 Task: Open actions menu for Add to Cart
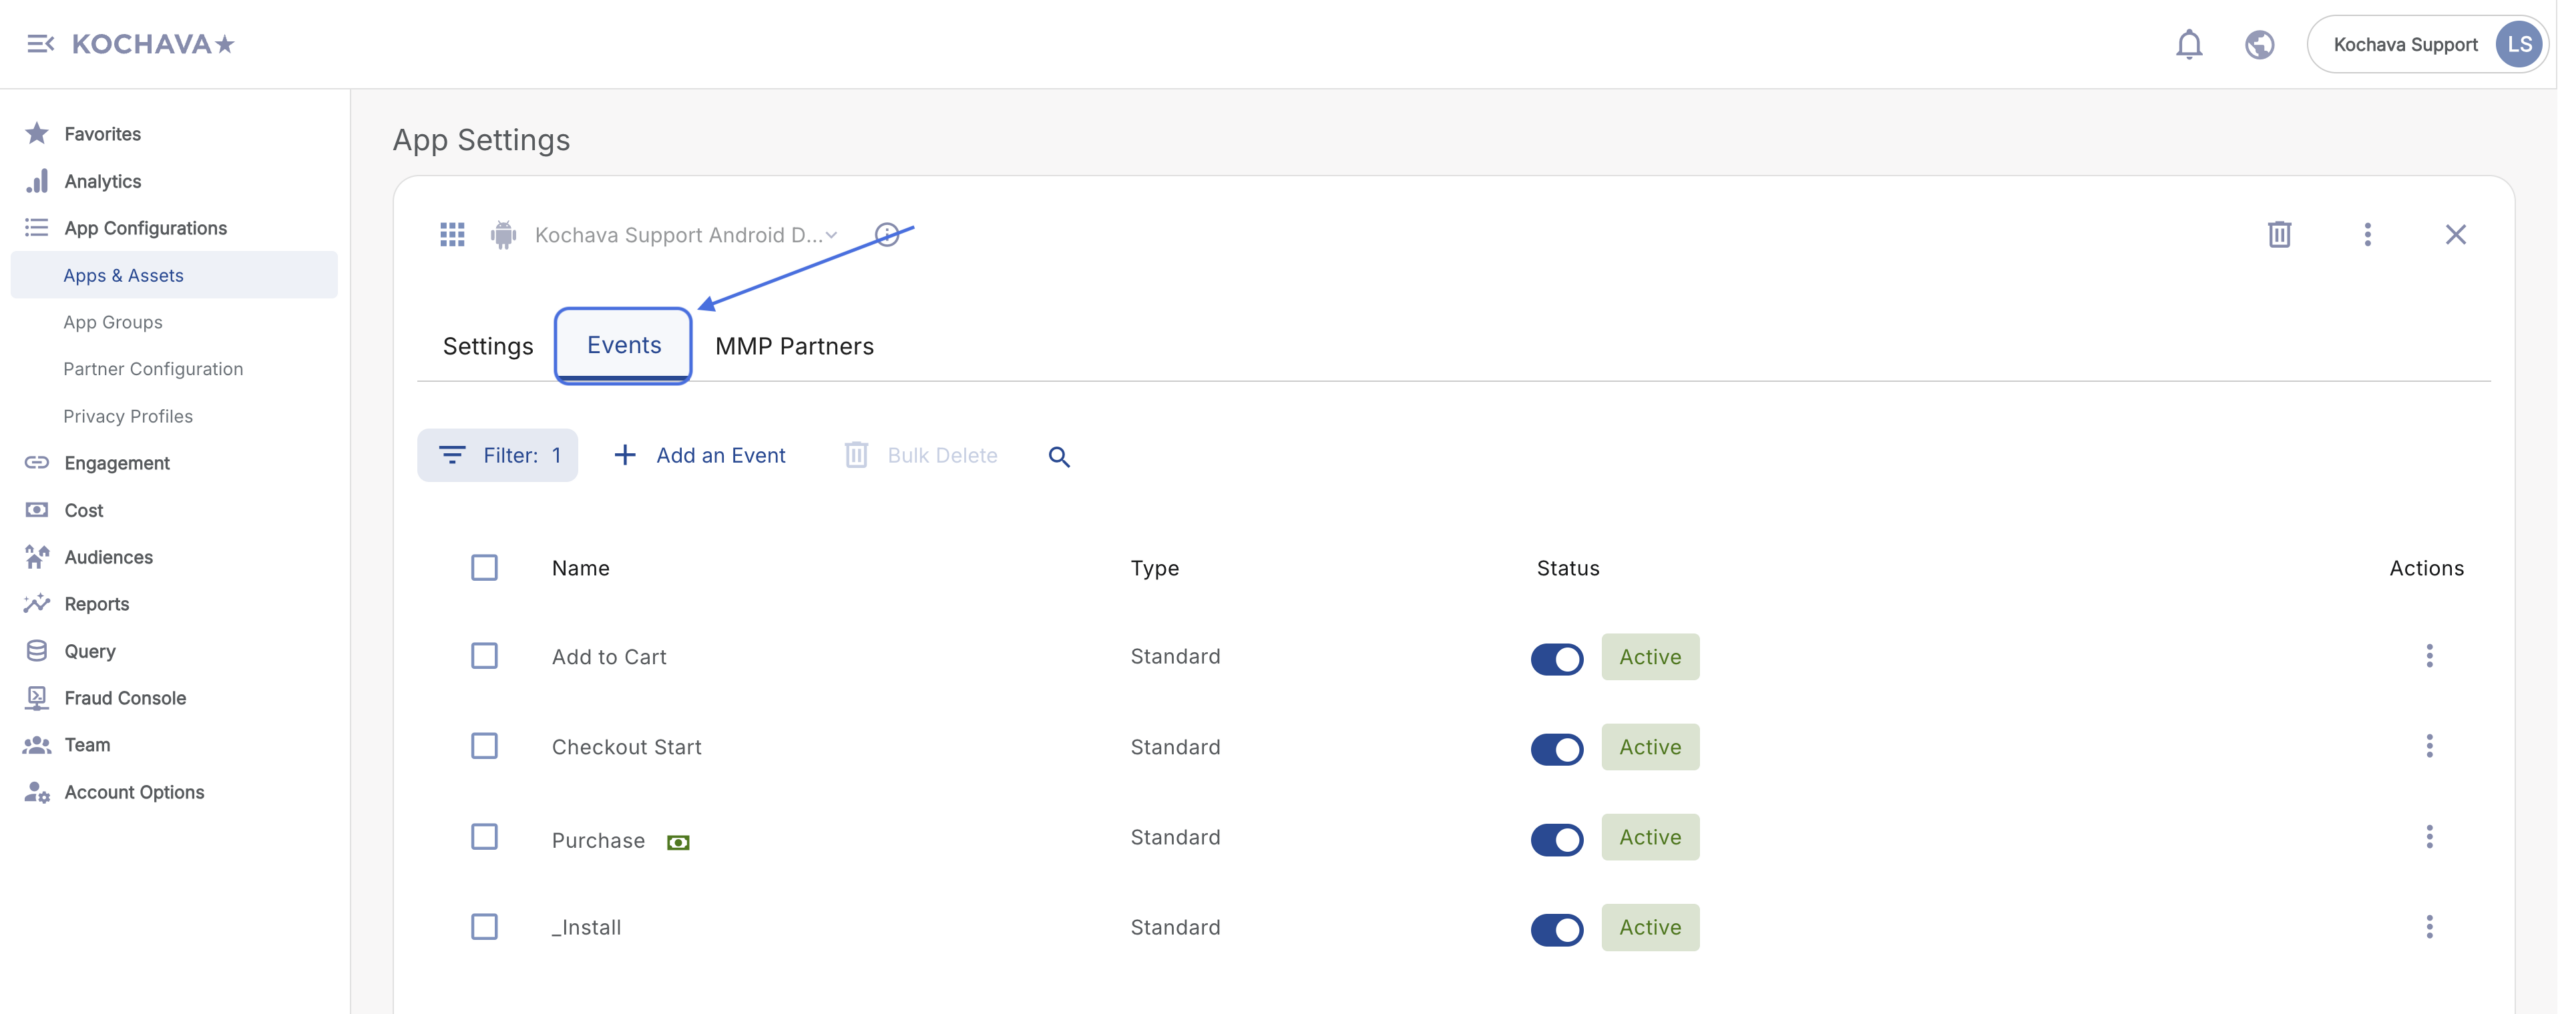2429,656
